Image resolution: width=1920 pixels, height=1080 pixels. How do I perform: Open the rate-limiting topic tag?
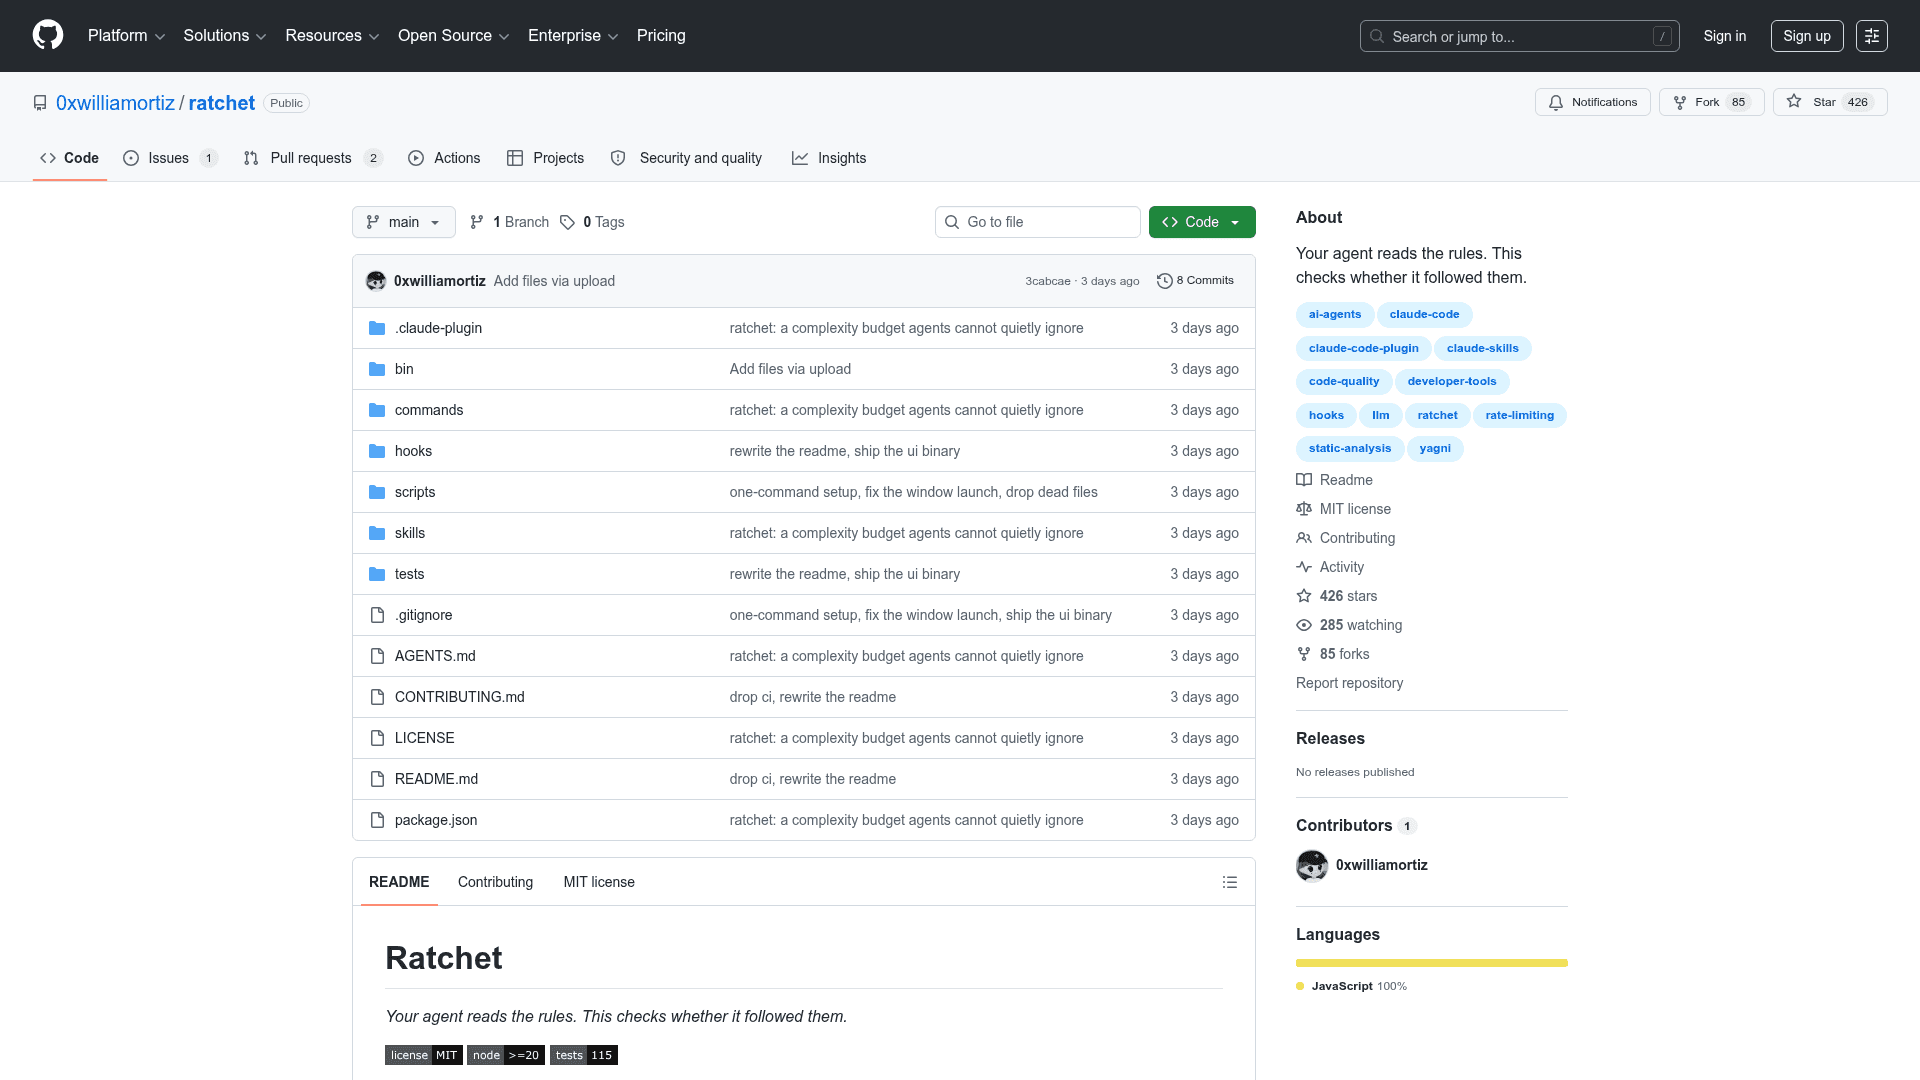click(x=1519, y=415)
